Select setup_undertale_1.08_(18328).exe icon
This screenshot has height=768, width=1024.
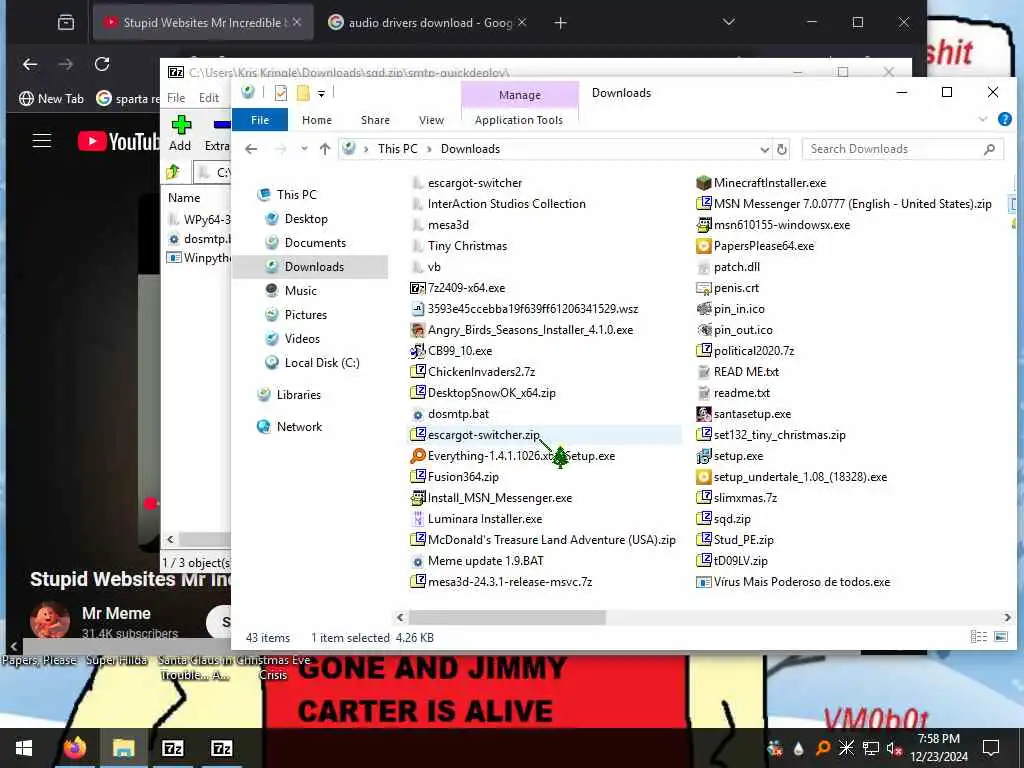pyautogui.click(x=703, y=477)
